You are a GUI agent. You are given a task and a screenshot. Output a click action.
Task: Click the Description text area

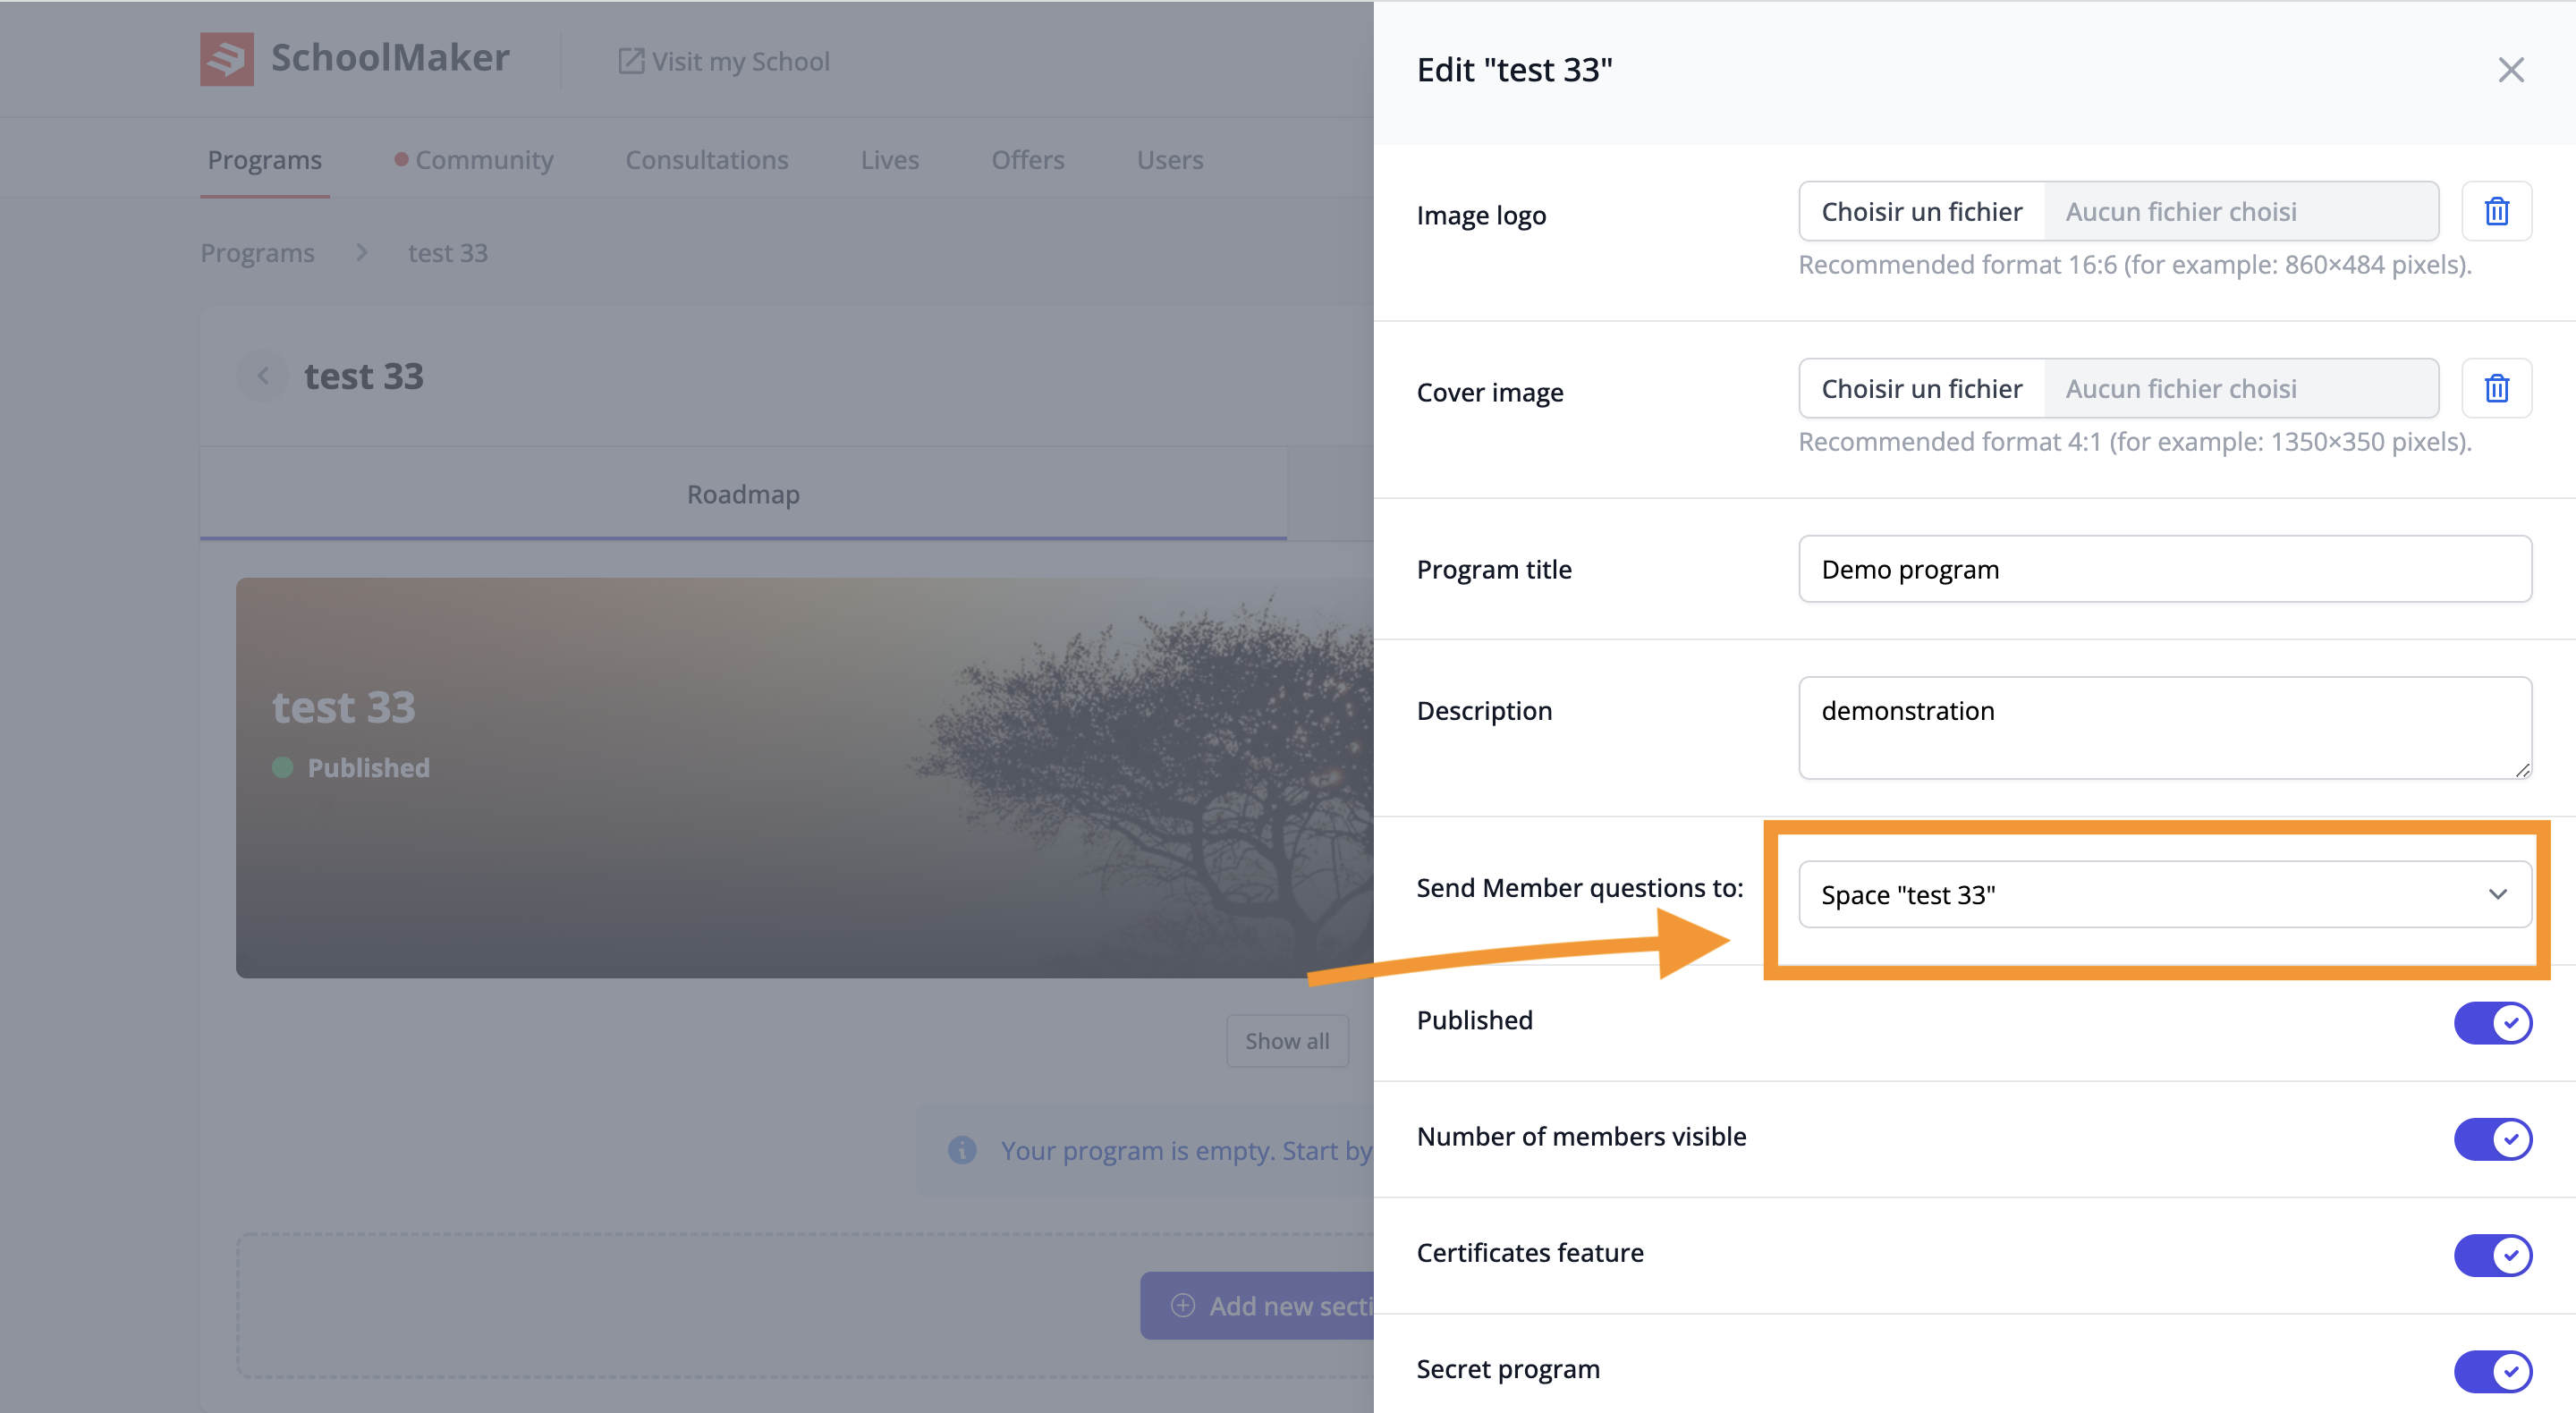[2165, 728]
